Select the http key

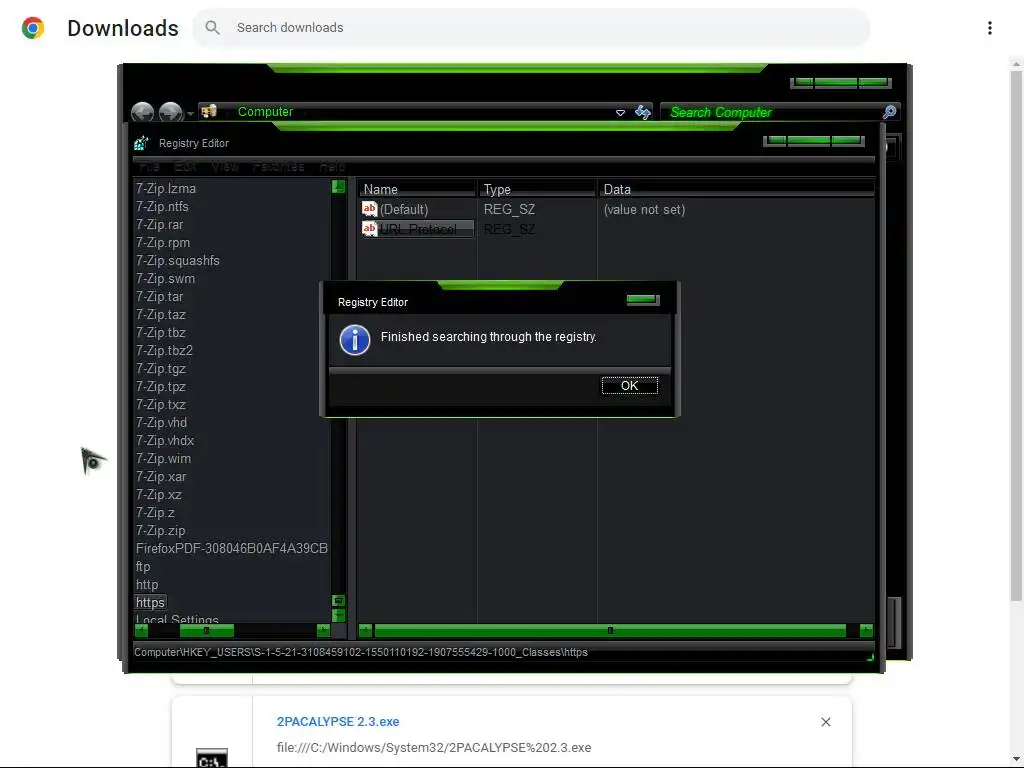147,585
